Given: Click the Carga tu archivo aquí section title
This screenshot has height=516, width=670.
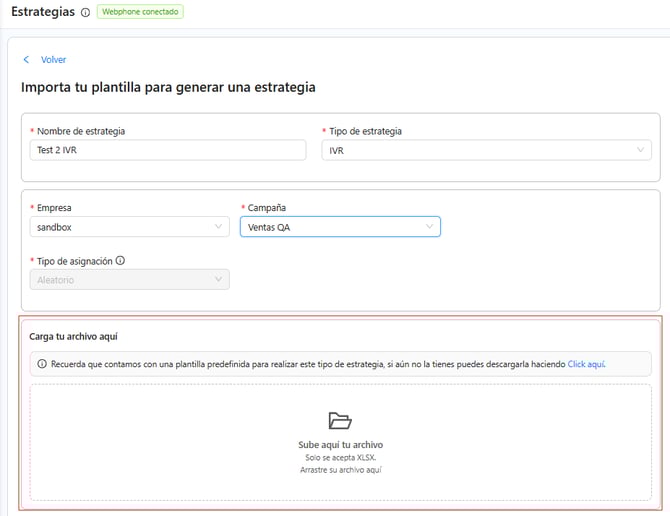Looking at the screenshot, I should (74, 336).
